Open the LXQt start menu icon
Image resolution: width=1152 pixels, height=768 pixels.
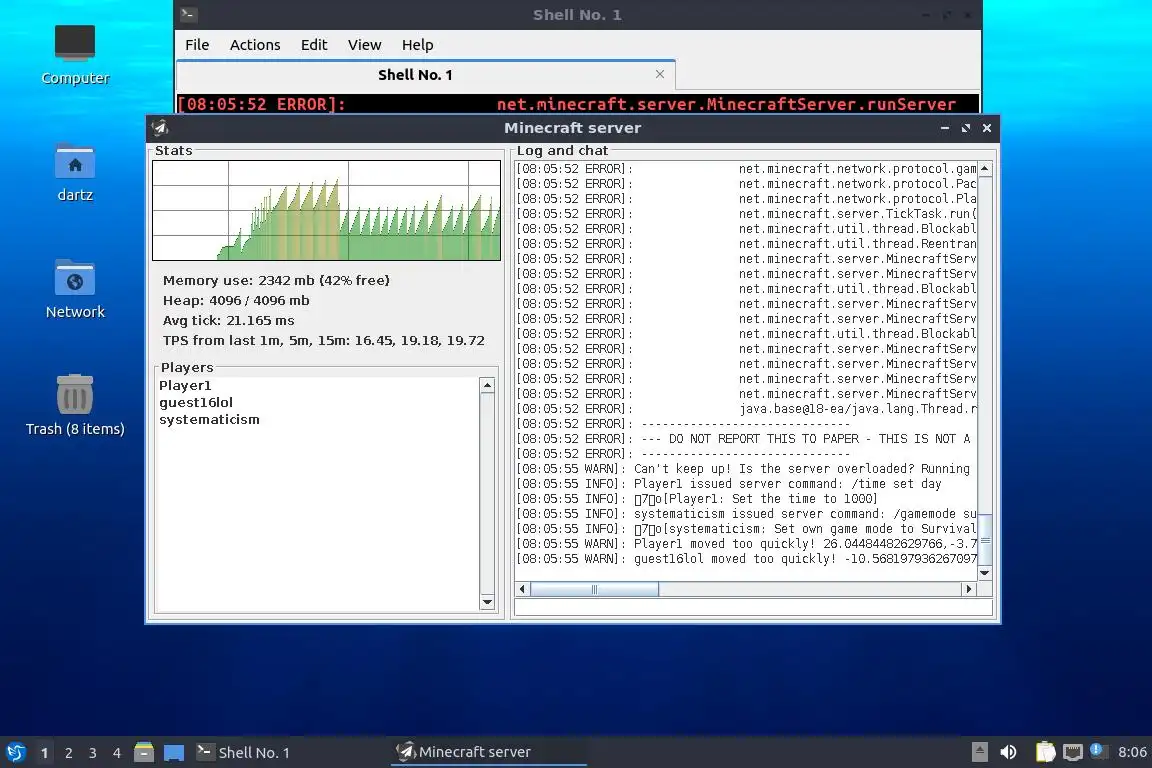tap(16, 752)
